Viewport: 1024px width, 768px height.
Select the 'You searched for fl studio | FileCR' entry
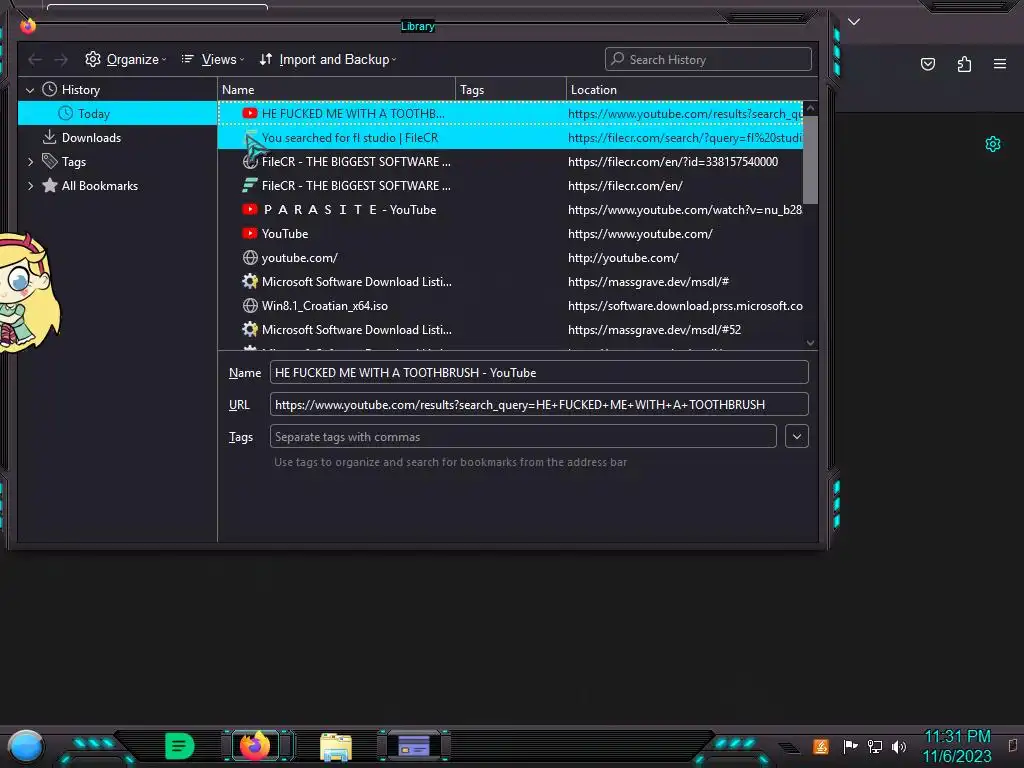click(x=510, y=138)
